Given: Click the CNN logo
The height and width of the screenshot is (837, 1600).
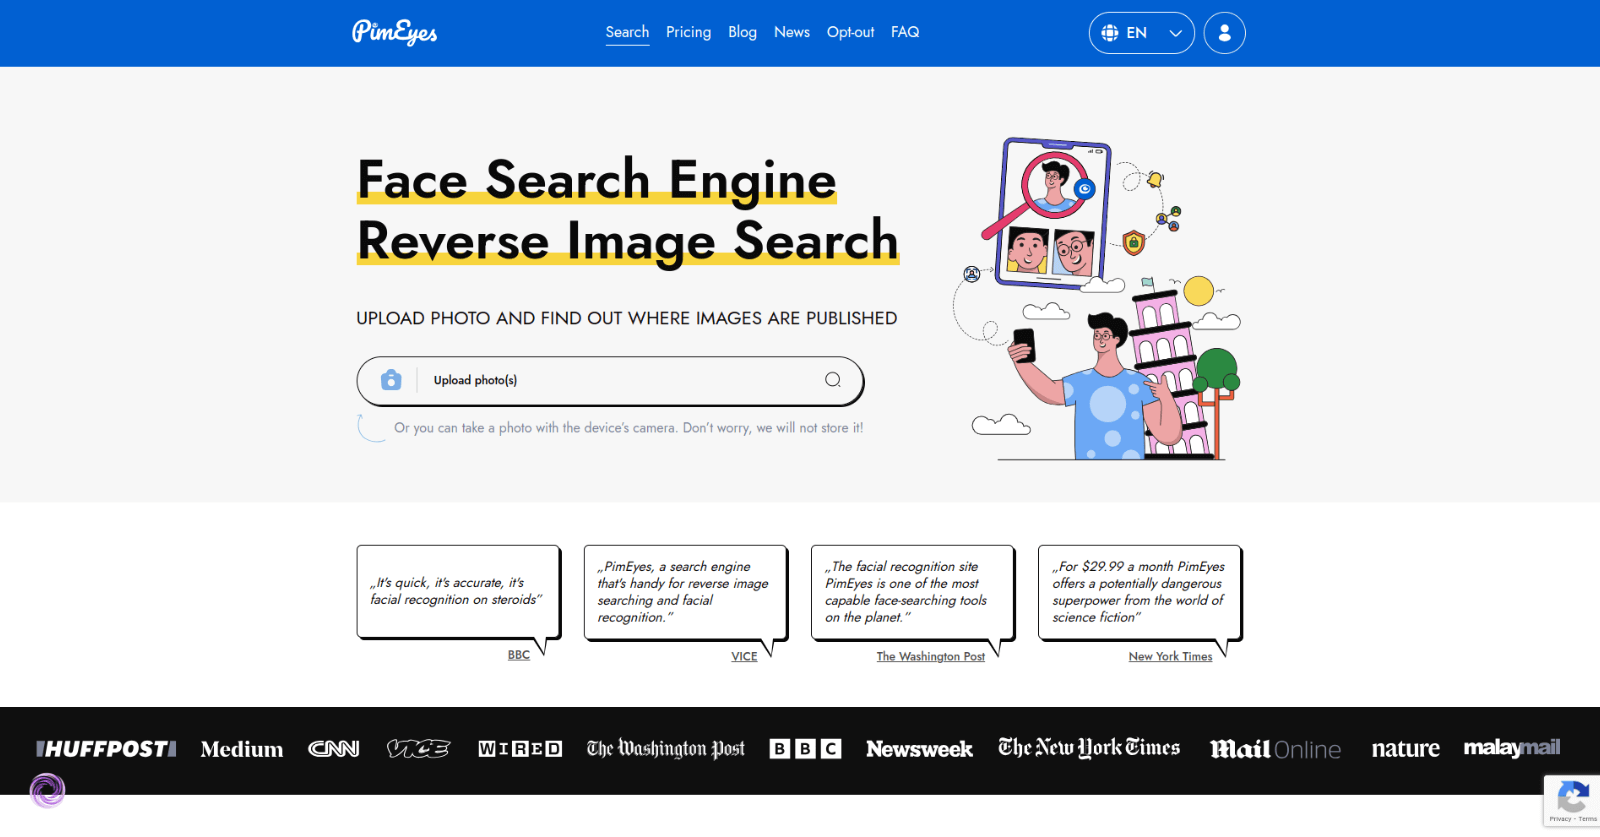Looking at the screenshot, I should [x=334, y=749].
